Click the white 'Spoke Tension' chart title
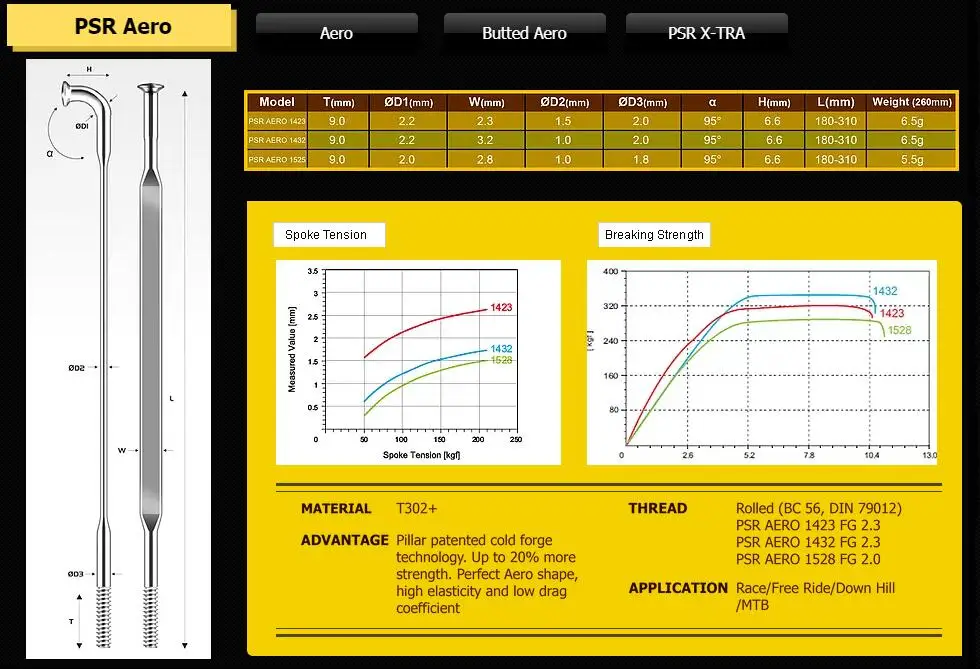Viewport: 980px width, 669px height. coord(329,235)
